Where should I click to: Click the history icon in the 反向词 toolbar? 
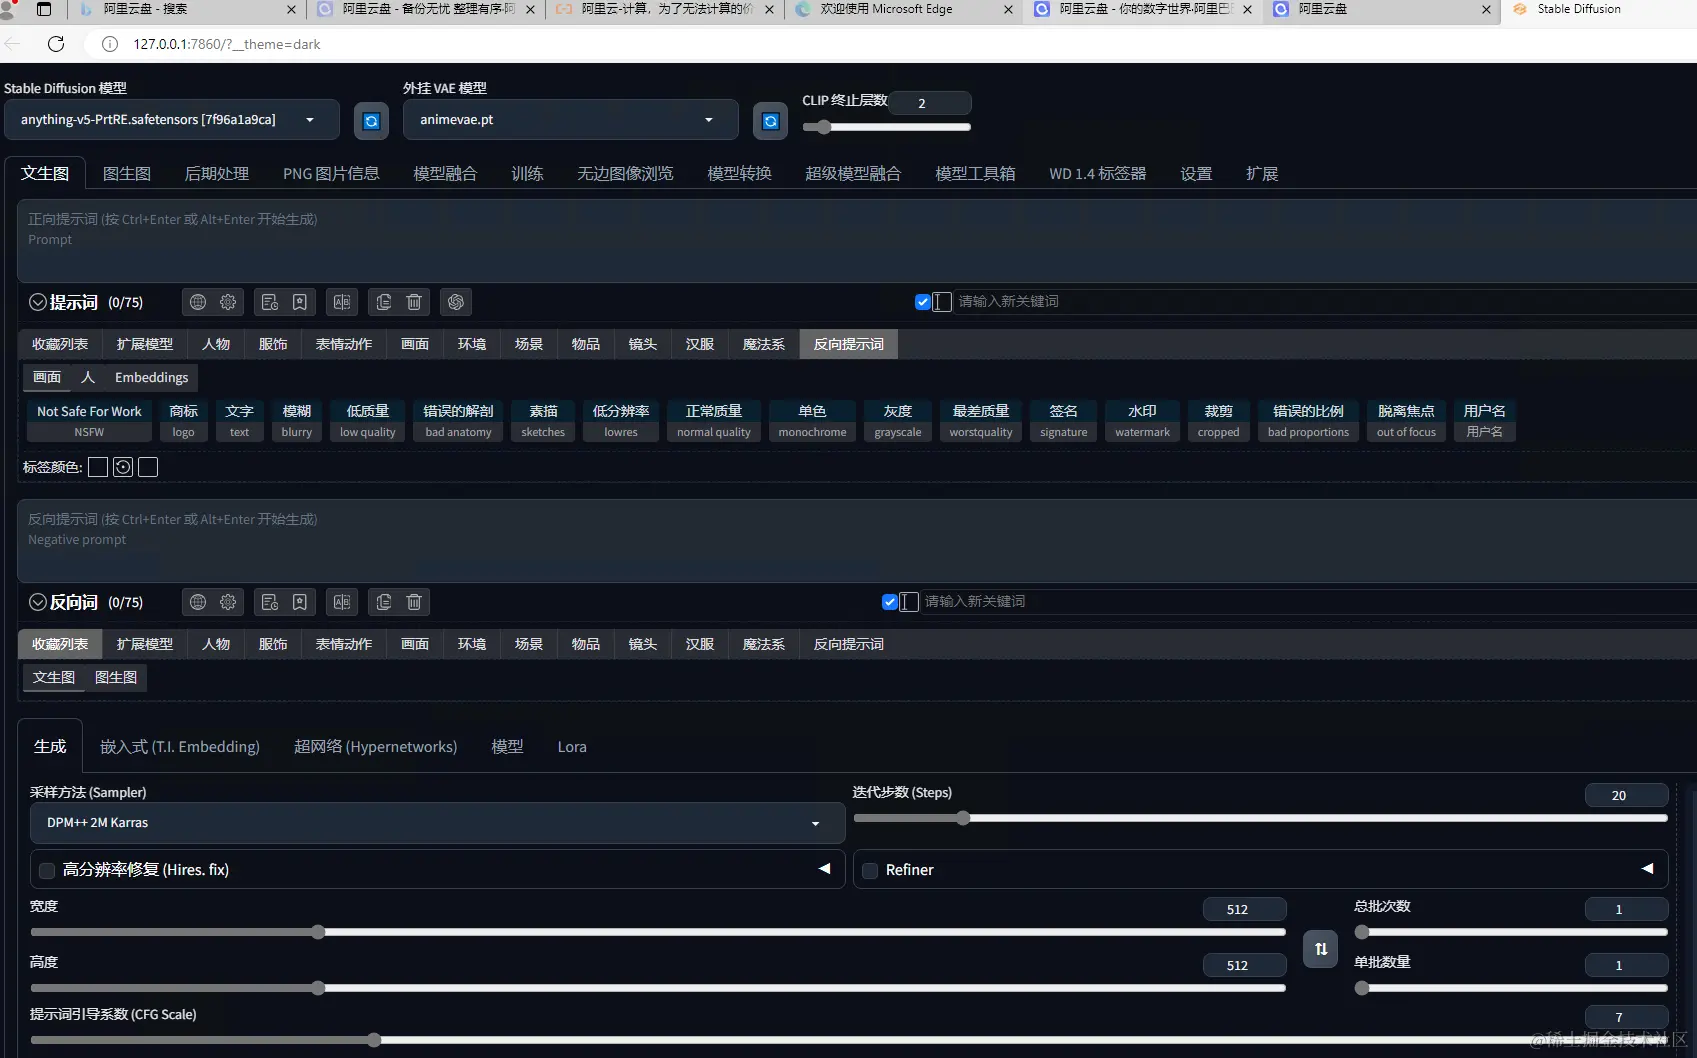point(270,602)
